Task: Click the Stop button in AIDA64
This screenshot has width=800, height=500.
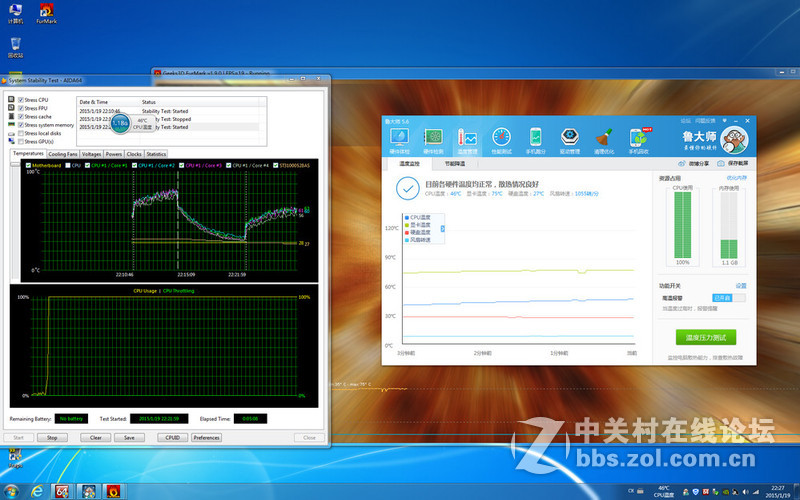Action: 52,438
